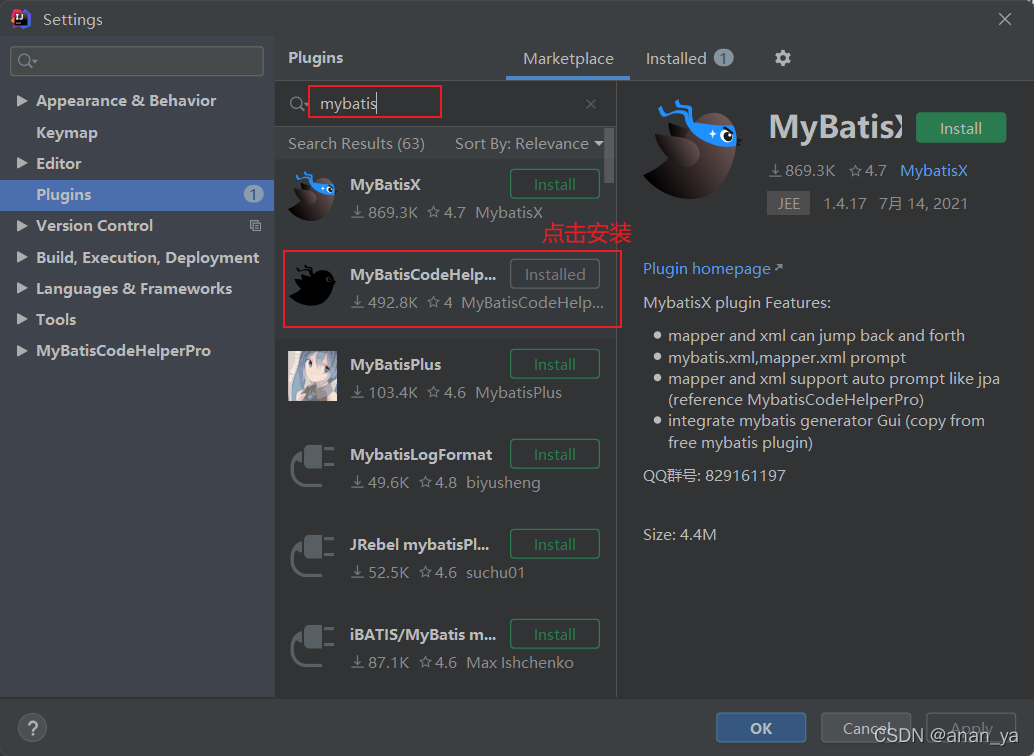Click the Apply button
Screen dimensions: 1034x756
[971, 728]
